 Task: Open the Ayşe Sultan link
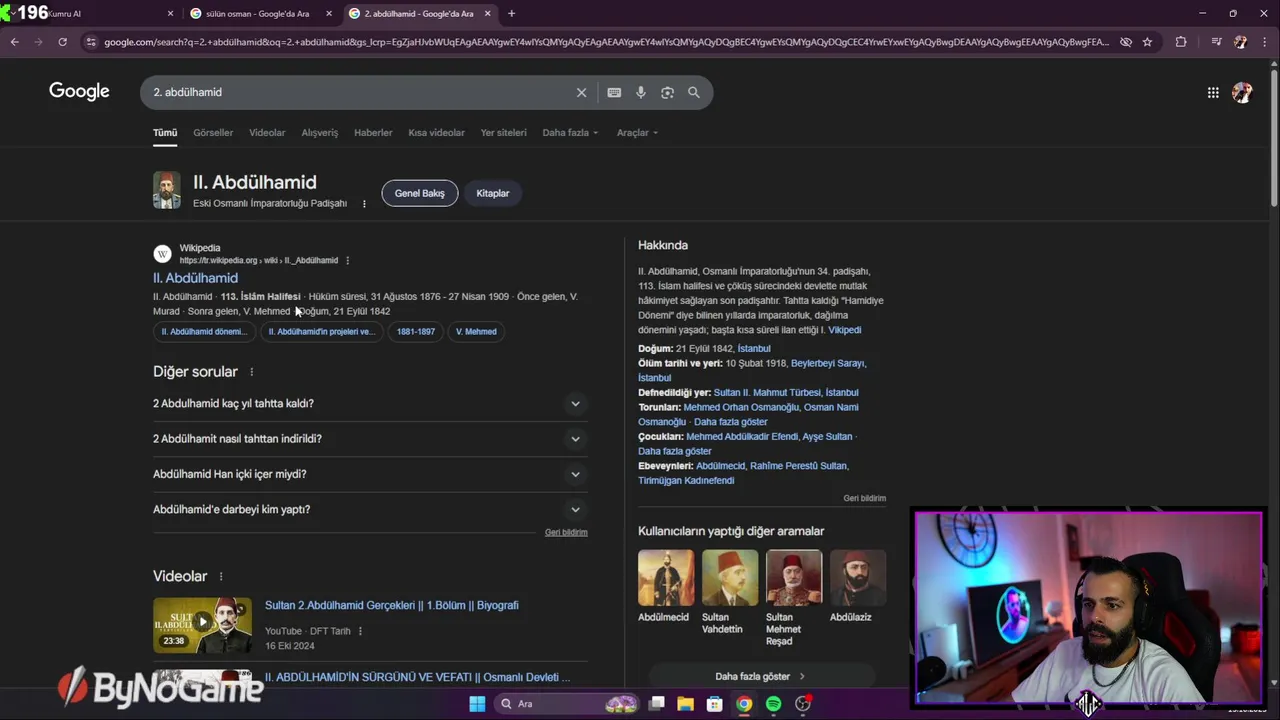[x=827, y=436]
